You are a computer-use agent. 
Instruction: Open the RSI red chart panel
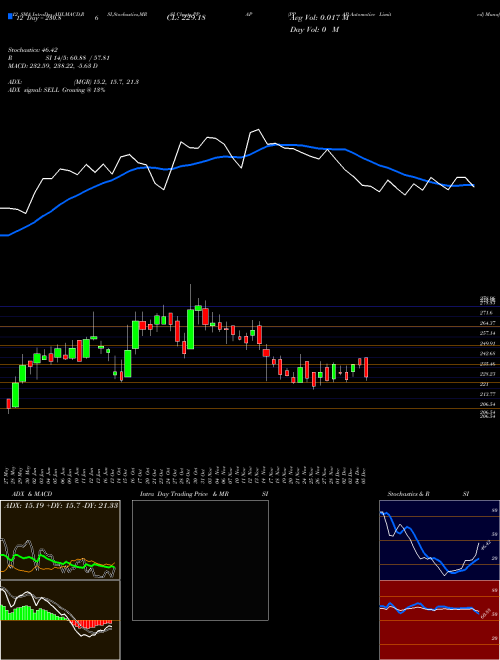pyautogui.click(x=439, y=620)
